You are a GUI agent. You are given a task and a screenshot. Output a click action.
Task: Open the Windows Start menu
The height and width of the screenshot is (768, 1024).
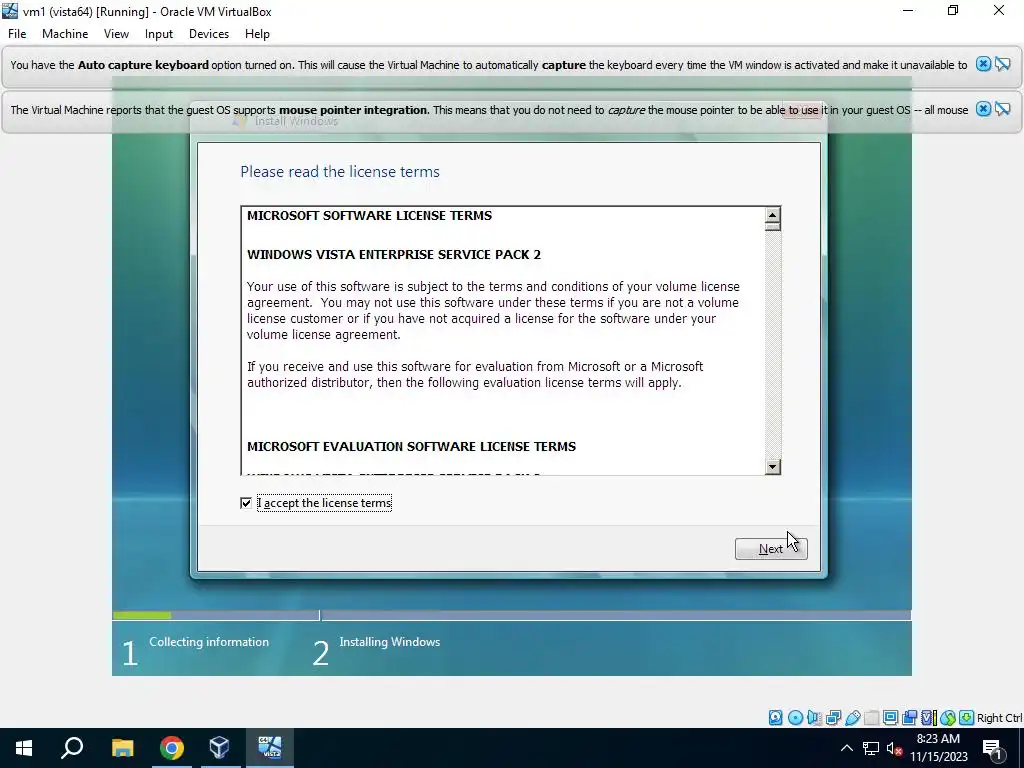tap(24, 748)
